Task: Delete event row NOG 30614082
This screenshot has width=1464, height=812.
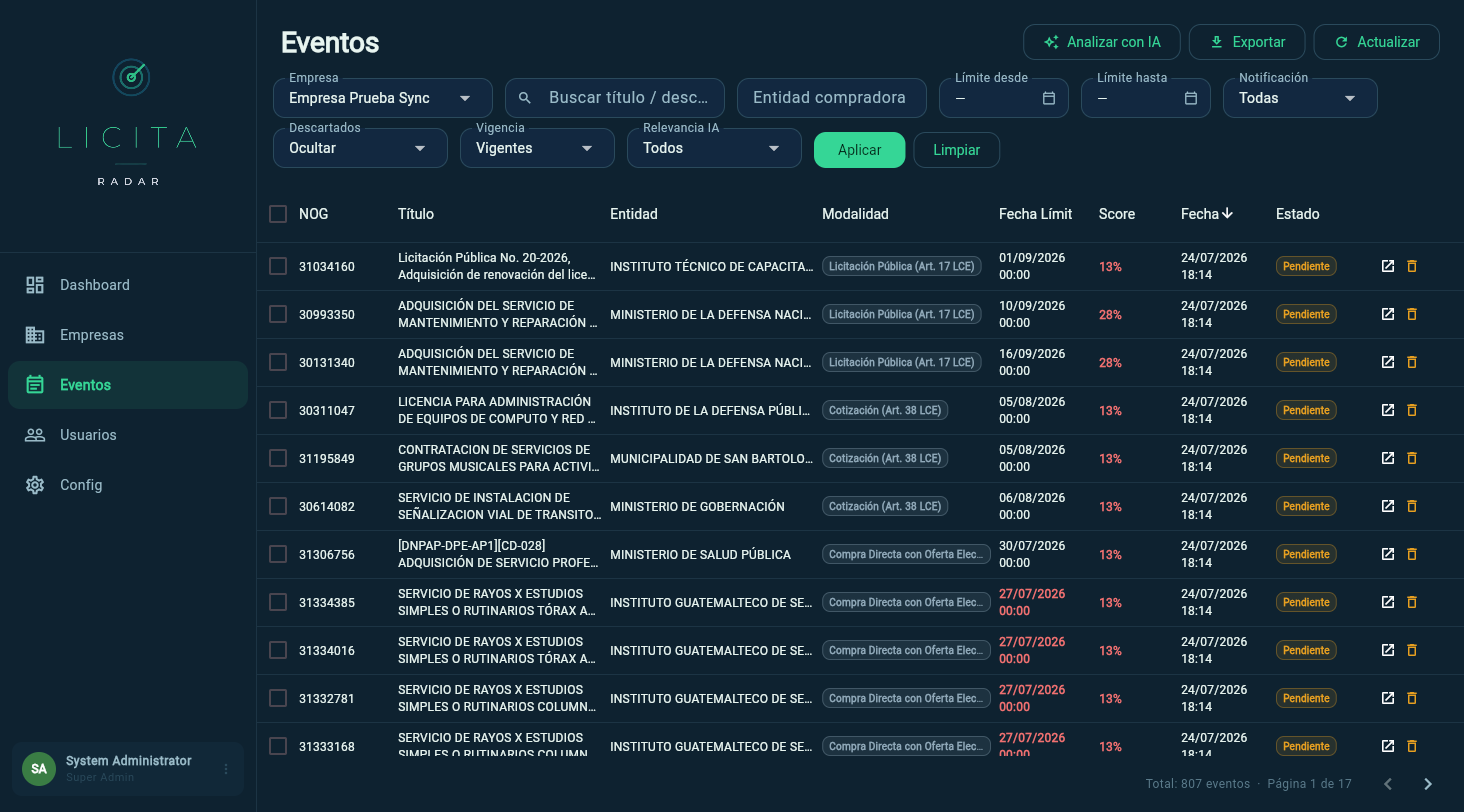Action: 1412,506
